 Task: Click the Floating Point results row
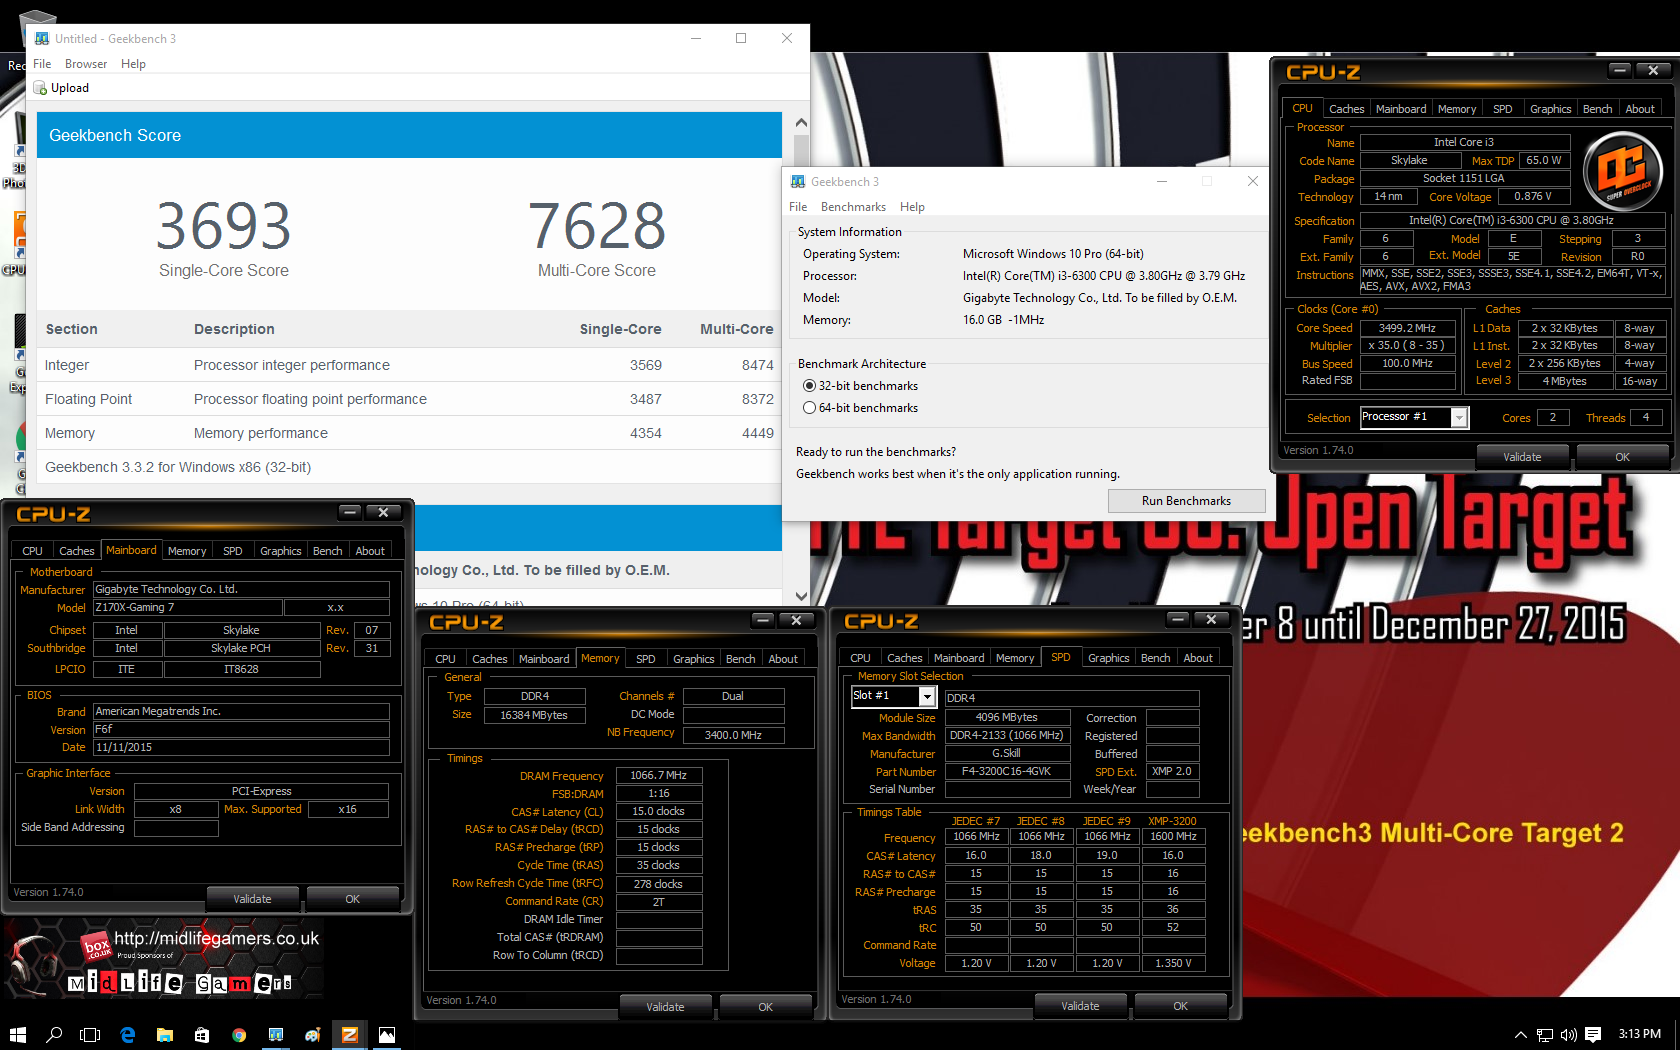(x=409, y=399)
